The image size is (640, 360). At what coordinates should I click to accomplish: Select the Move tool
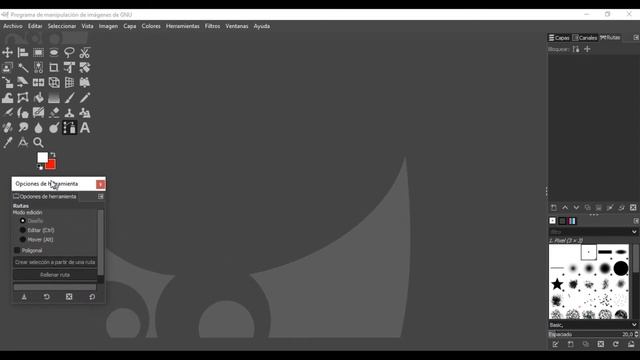7,52
